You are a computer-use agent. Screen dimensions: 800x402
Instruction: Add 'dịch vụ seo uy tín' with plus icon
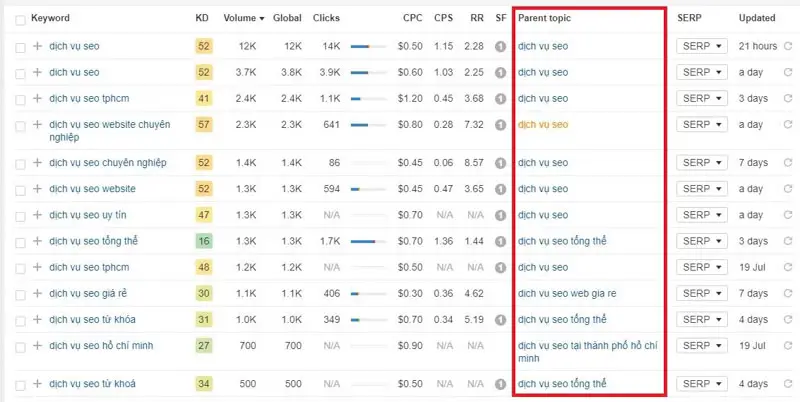(37, 215)
